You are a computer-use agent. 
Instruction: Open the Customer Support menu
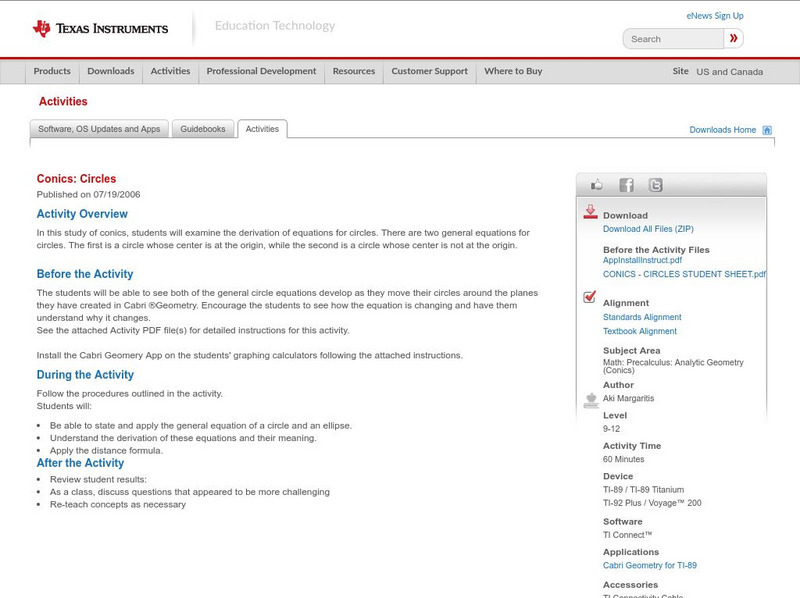click(x=430, y=71)
